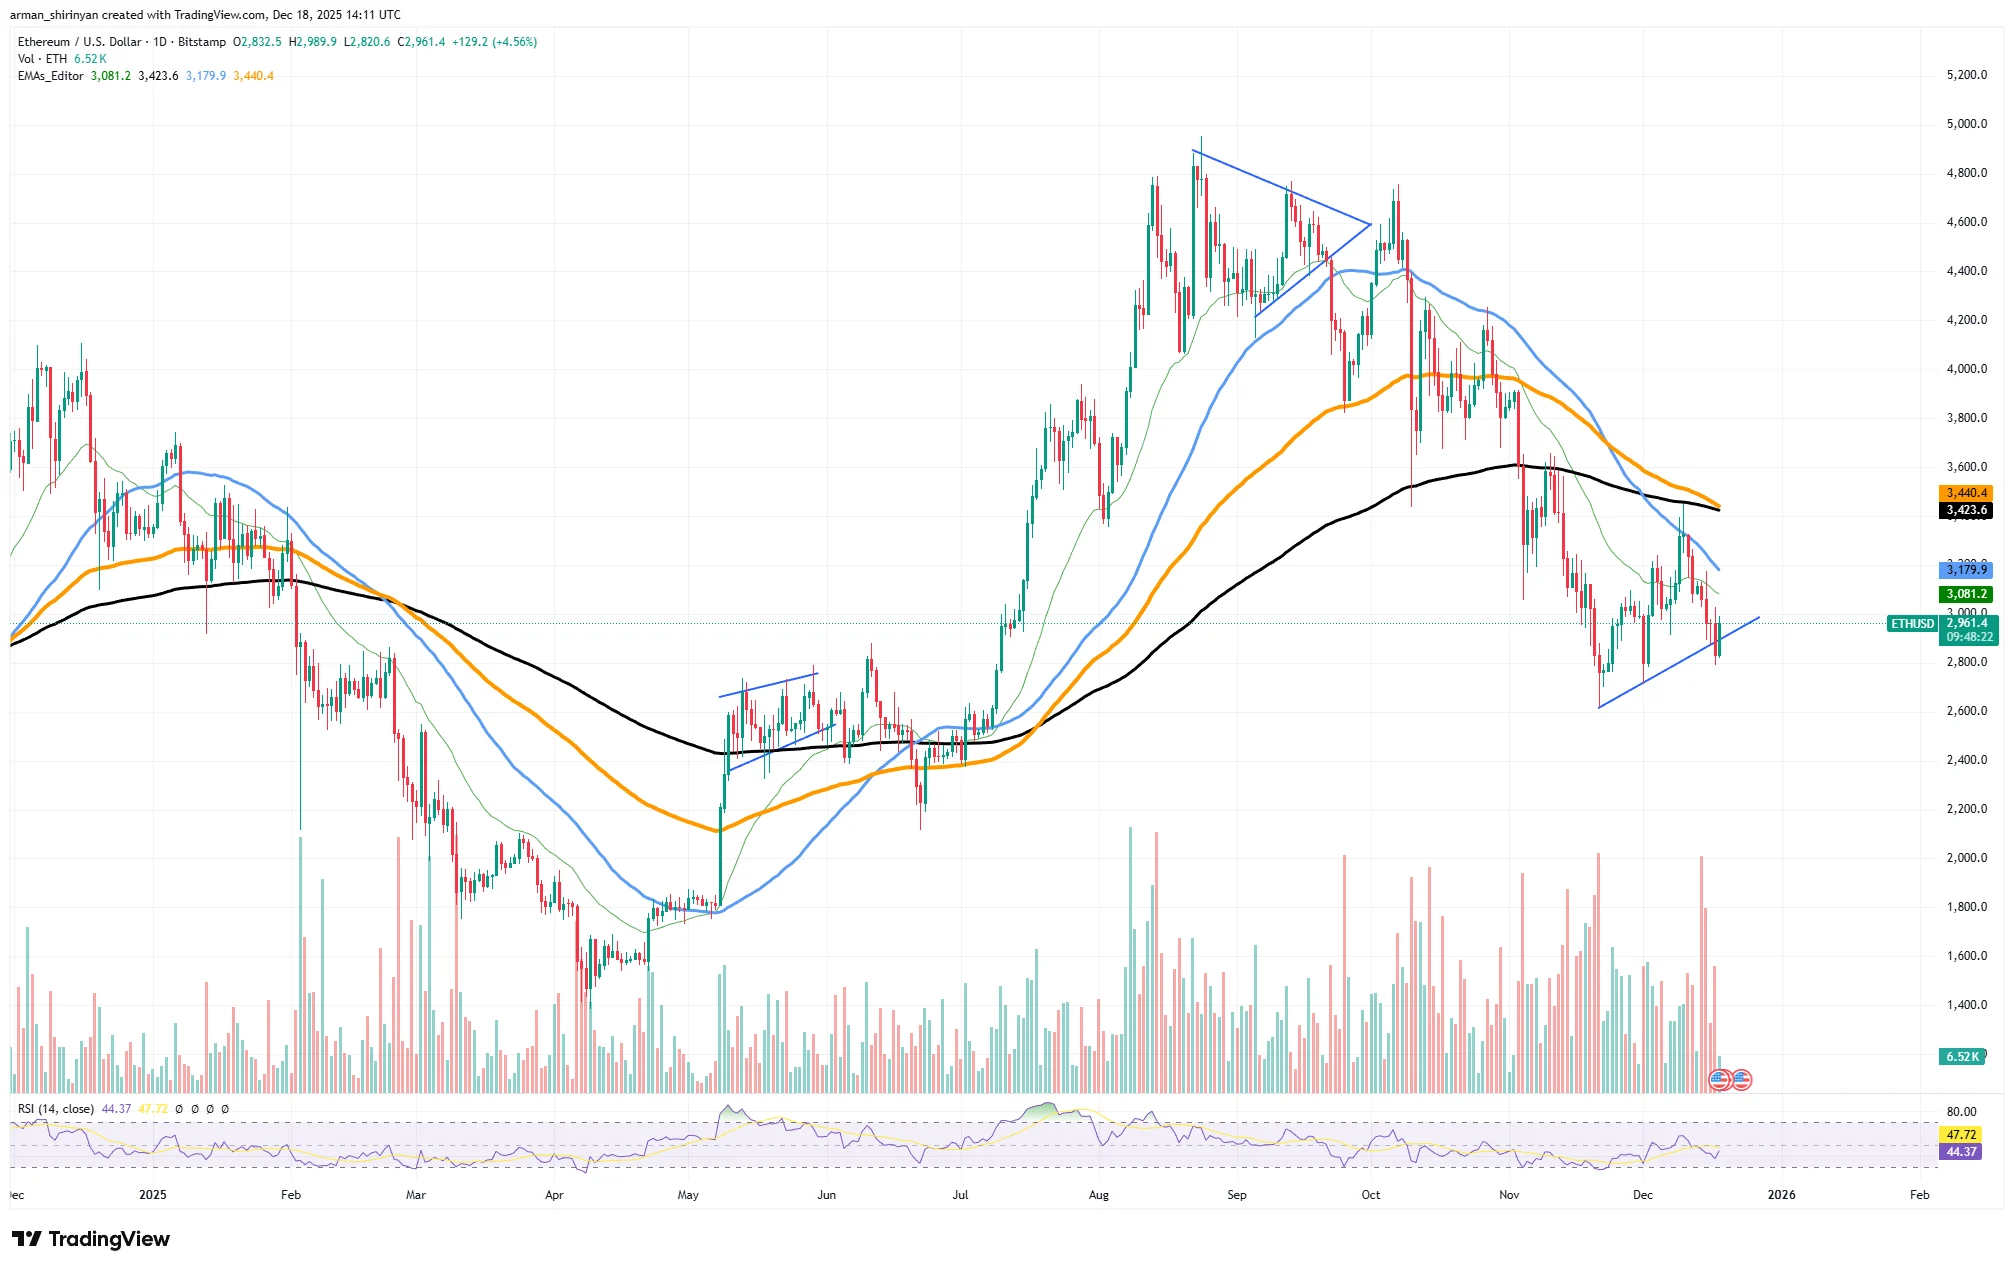Click the TradingView logo at bottom left
The image size is (2014, 1269).
91,1239
